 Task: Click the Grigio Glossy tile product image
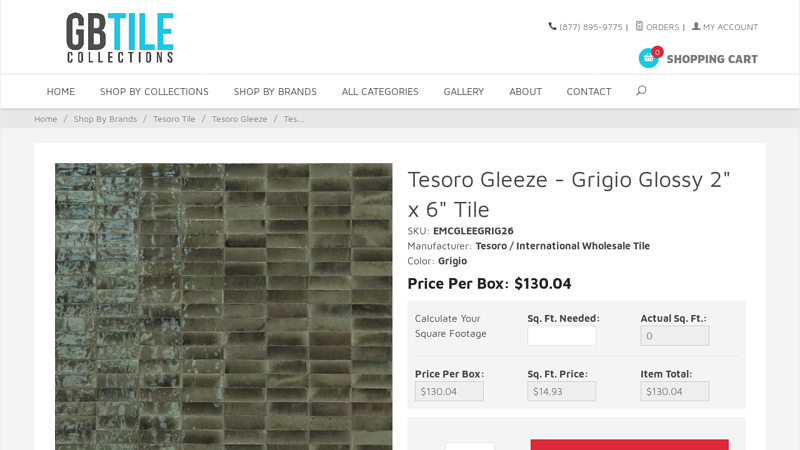pyautogui.click(x=223, y=306)
